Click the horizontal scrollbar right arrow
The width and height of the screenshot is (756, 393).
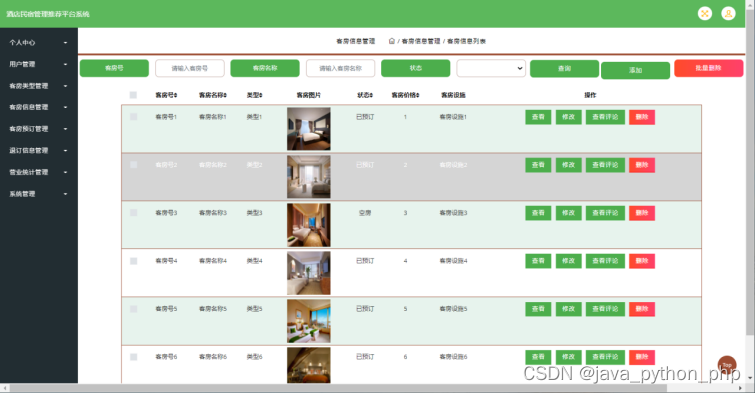[741, 388]
